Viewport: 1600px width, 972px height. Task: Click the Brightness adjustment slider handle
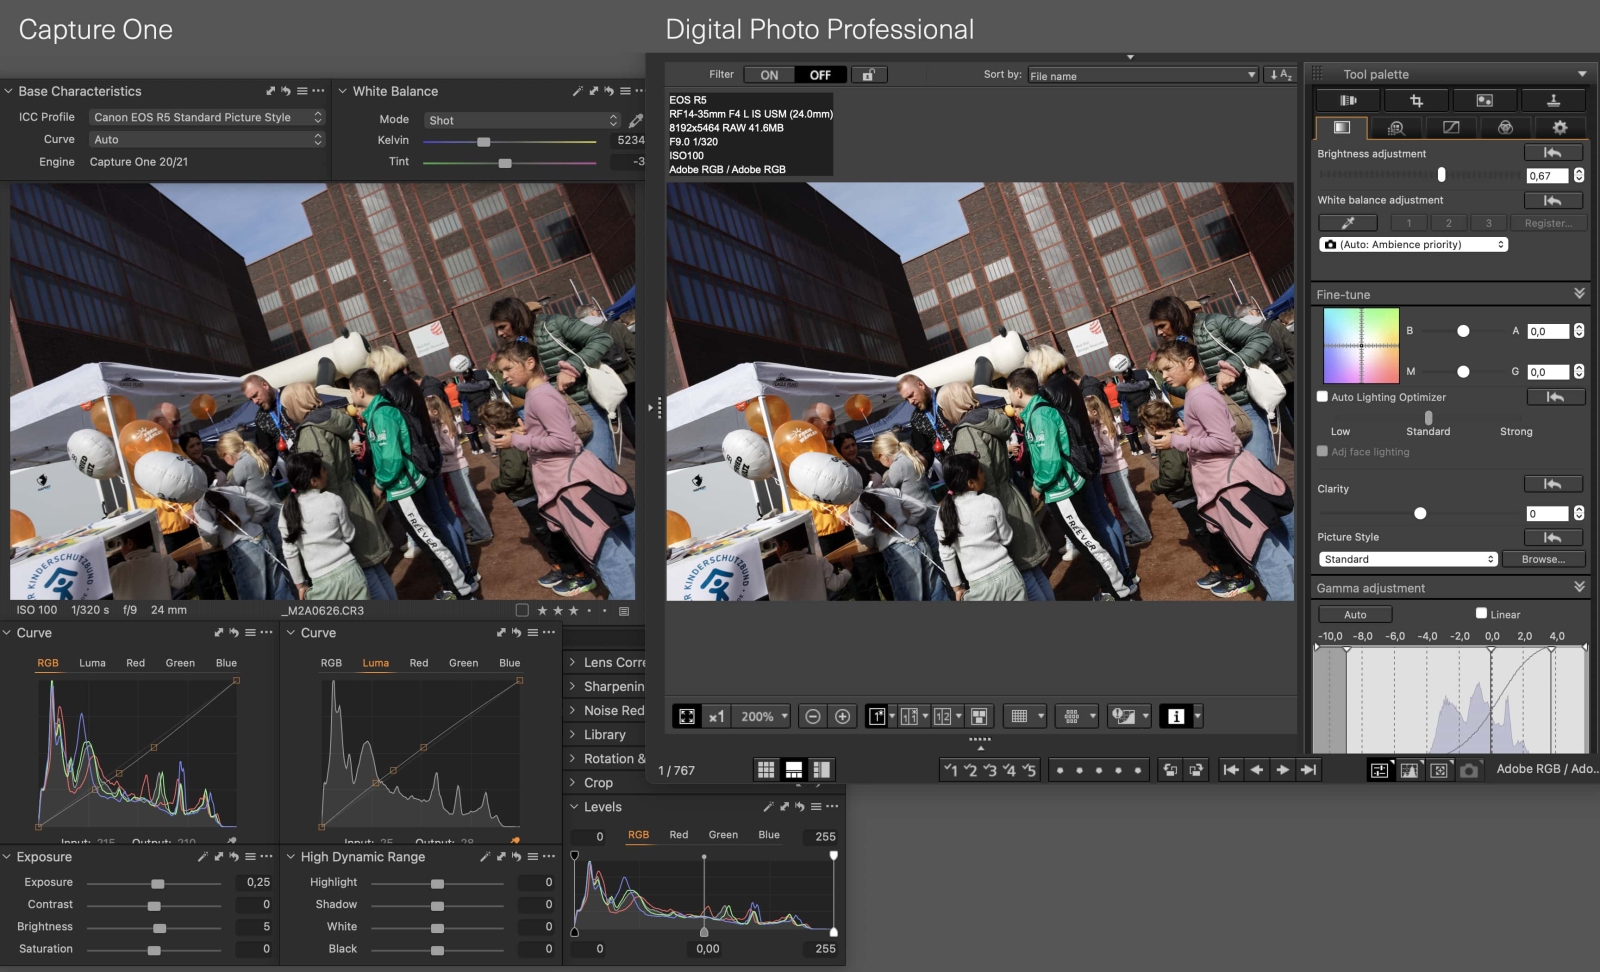tap(1441, 175)
